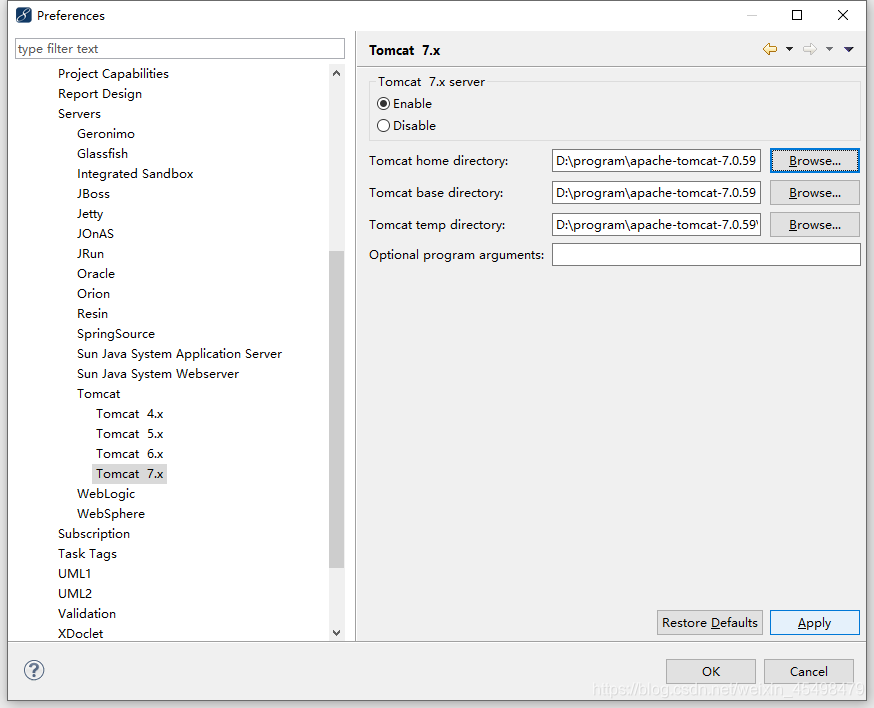Screen dimensions: 874x708
Task: Select Tomcat 7.x in tree
Action: [x=129, y=474]
